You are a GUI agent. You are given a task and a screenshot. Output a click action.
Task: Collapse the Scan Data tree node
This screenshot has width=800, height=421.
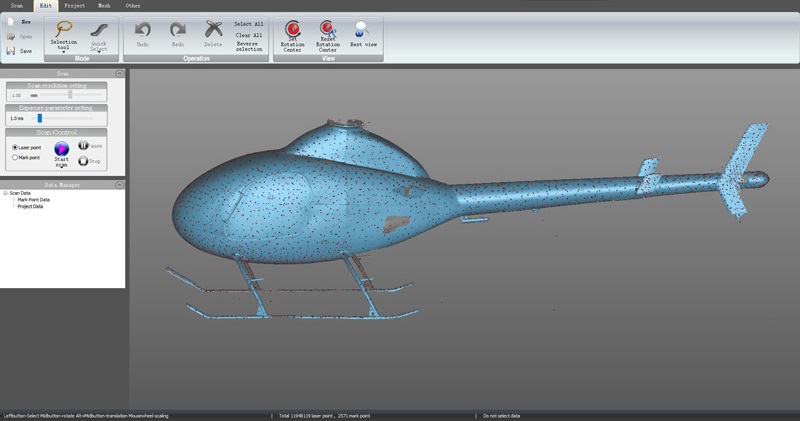(x=5, y=193)
